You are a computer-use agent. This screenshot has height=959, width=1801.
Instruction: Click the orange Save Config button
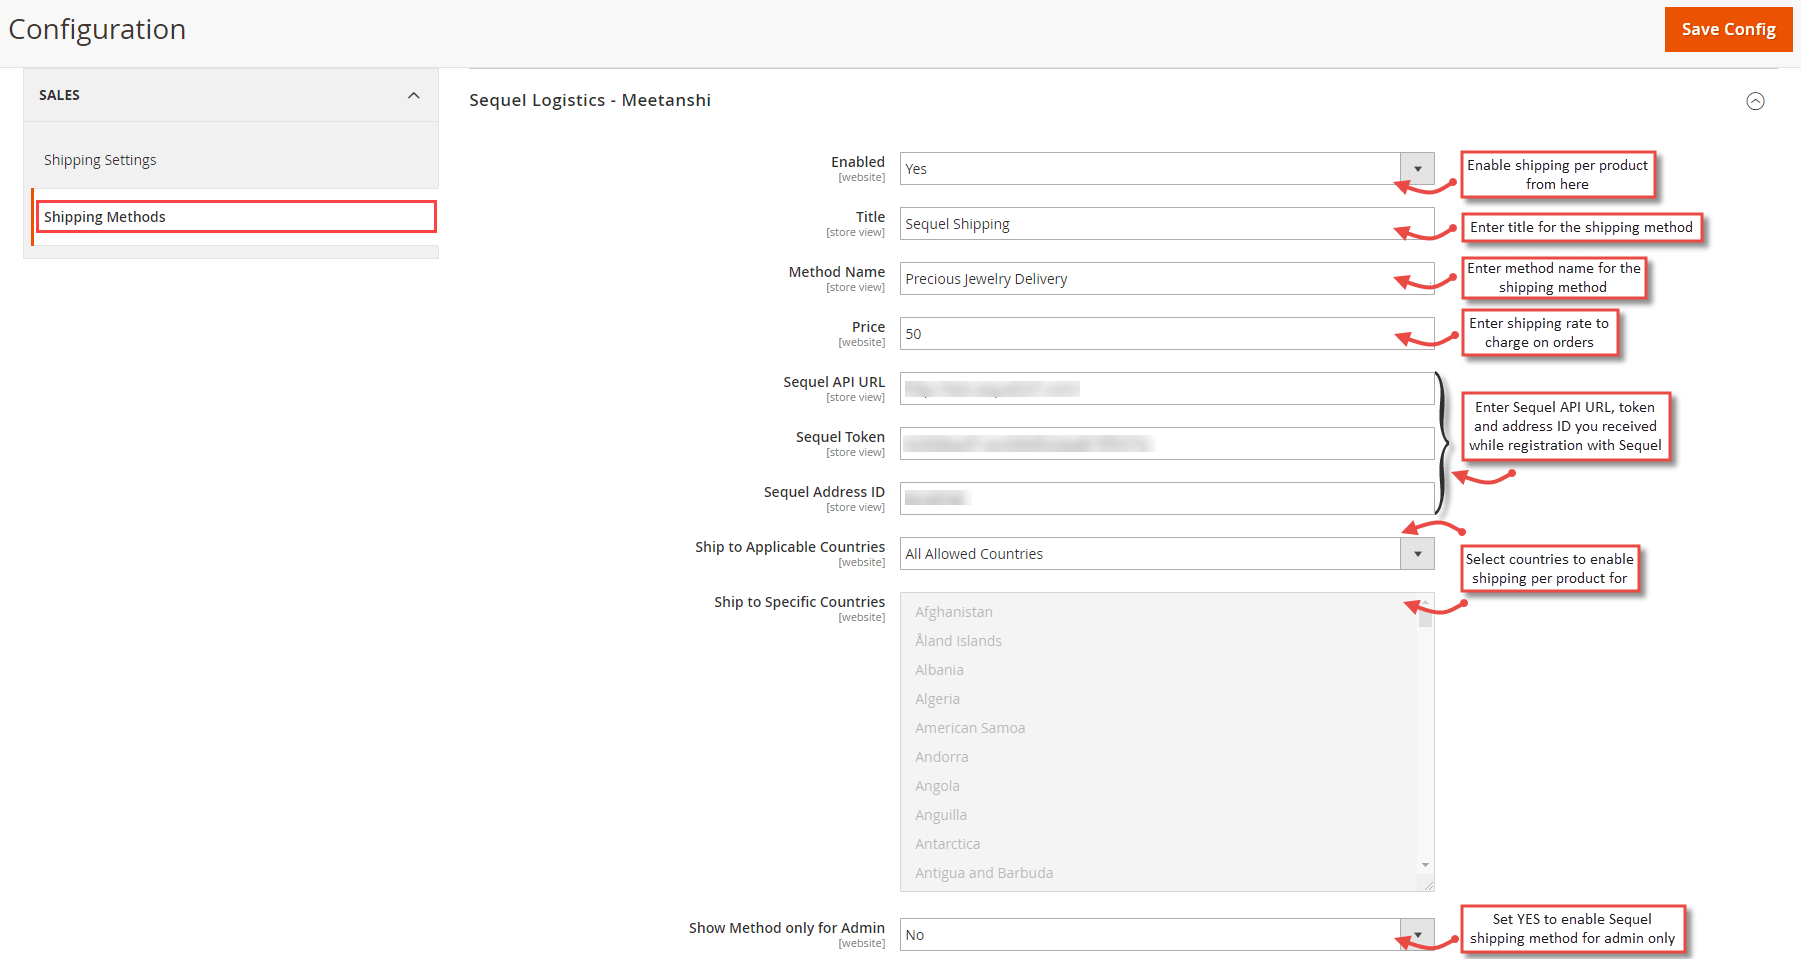(1728, 29)
